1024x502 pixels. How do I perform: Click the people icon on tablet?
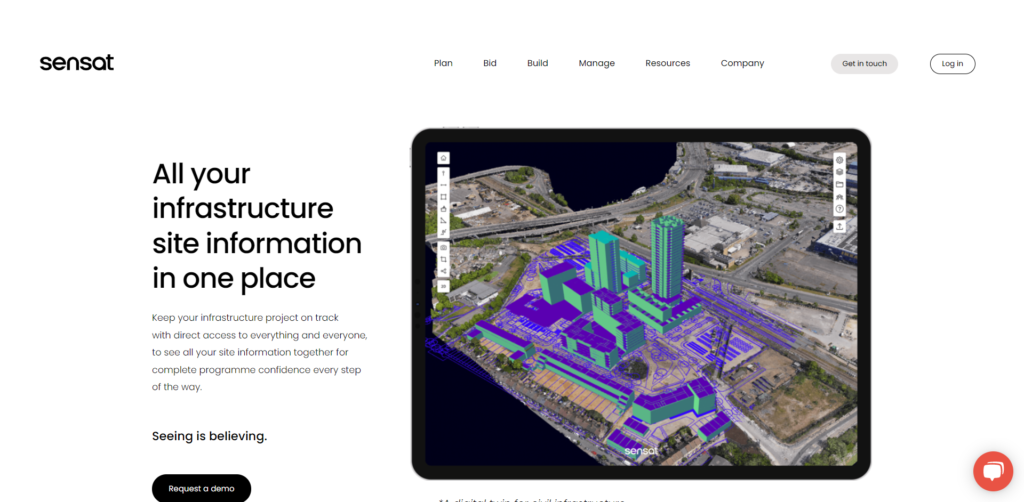coord(840,196)
